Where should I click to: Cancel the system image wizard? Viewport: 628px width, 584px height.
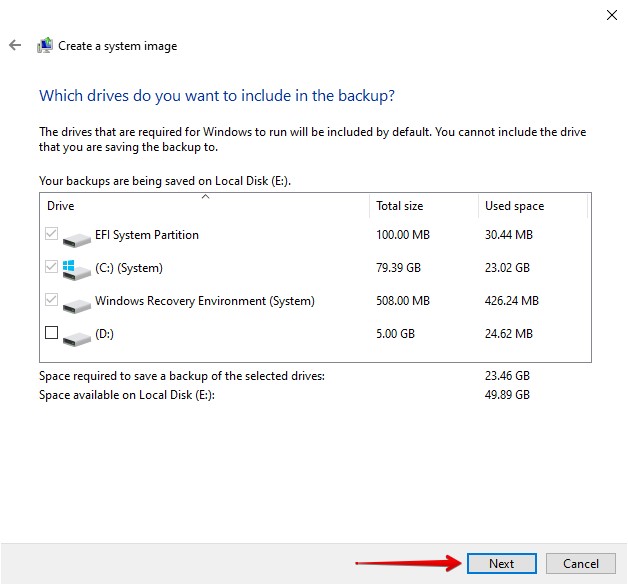click(x=581, y=564)
